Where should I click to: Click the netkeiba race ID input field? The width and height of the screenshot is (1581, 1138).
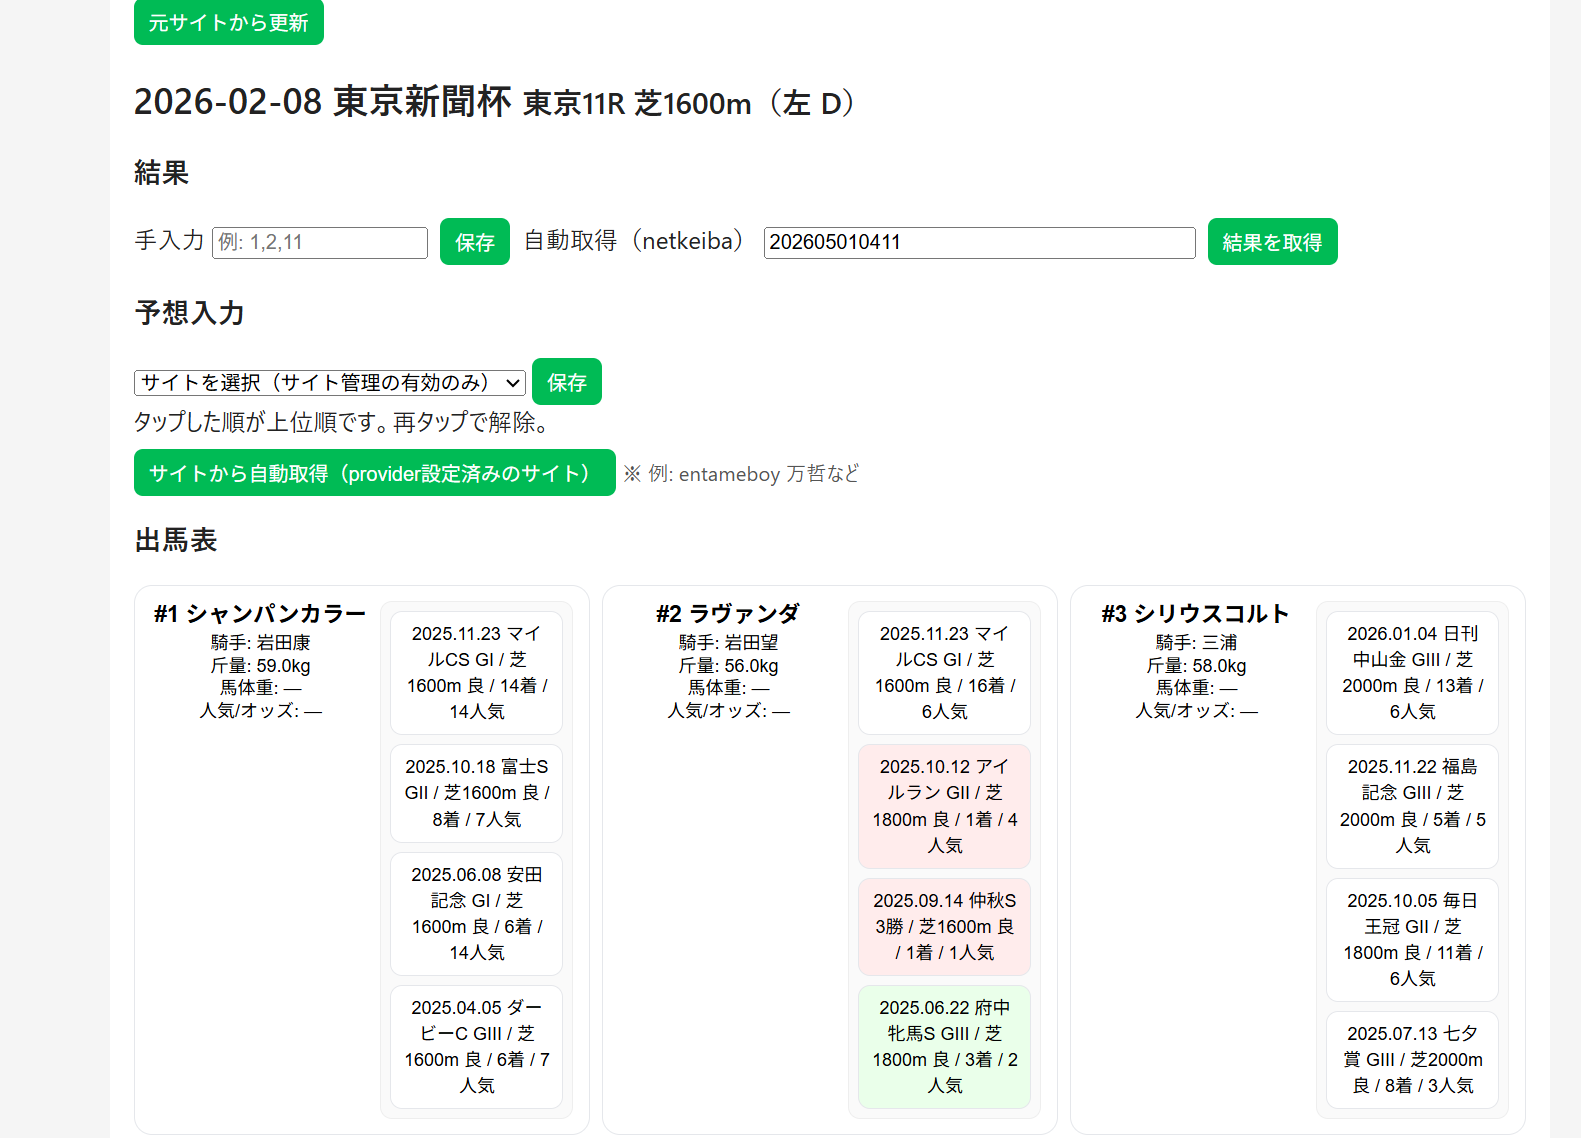pos(979,243)
